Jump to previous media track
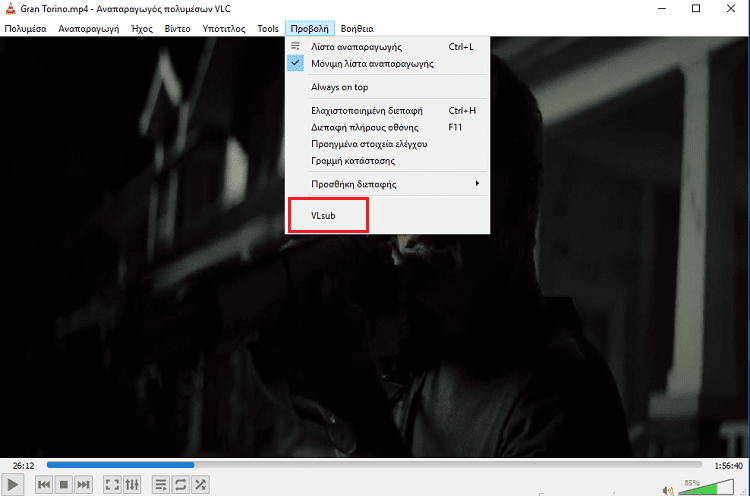750x496 pixels. 44,485
